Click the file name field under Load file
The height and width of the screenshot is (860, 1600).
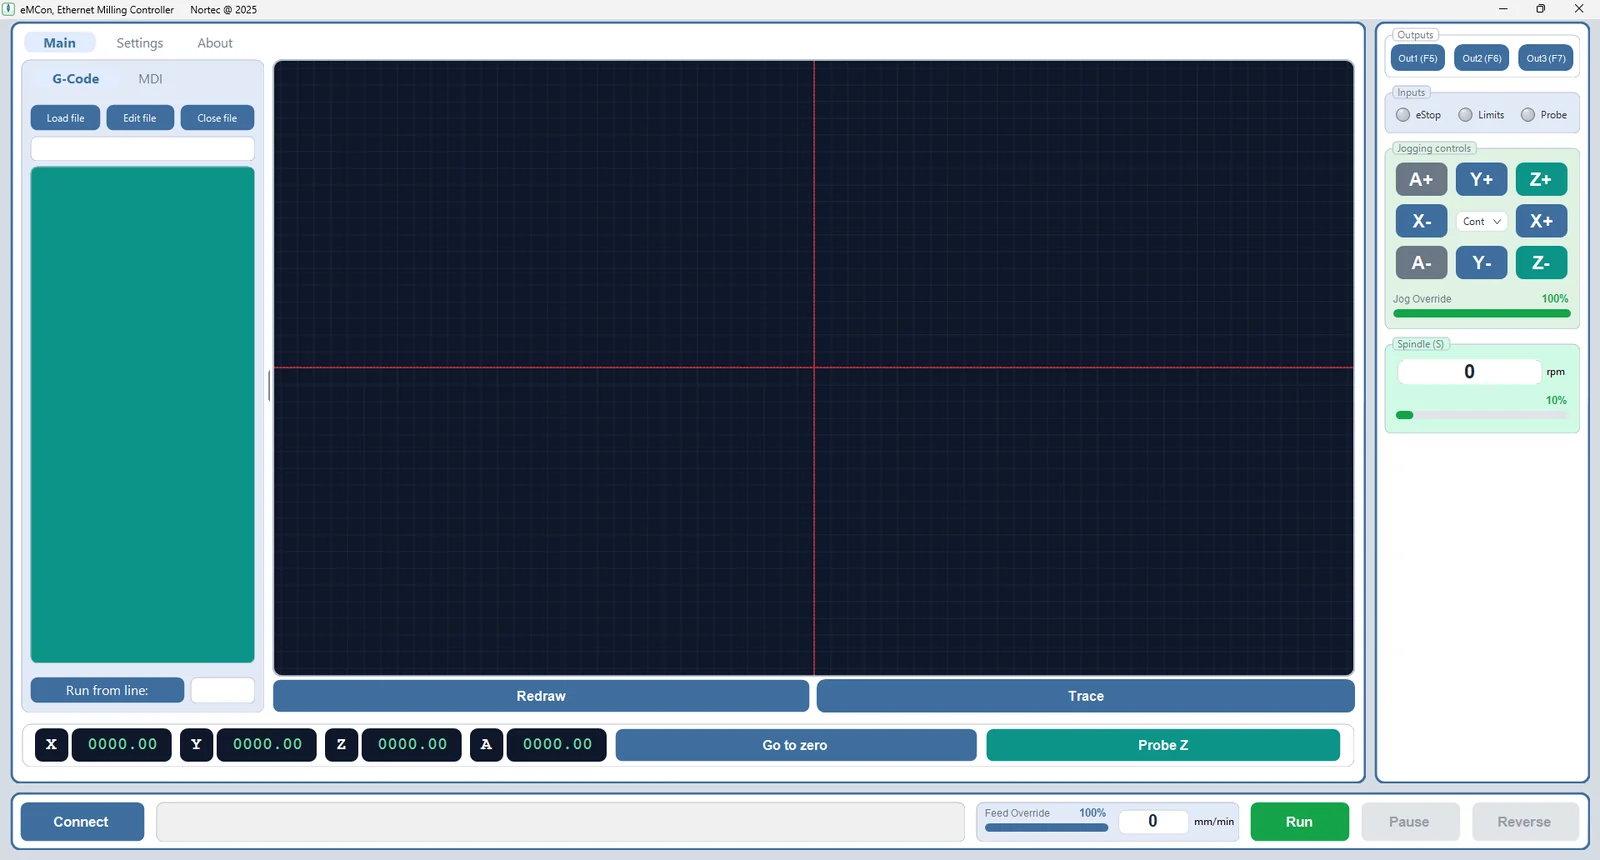click(143, 149)
